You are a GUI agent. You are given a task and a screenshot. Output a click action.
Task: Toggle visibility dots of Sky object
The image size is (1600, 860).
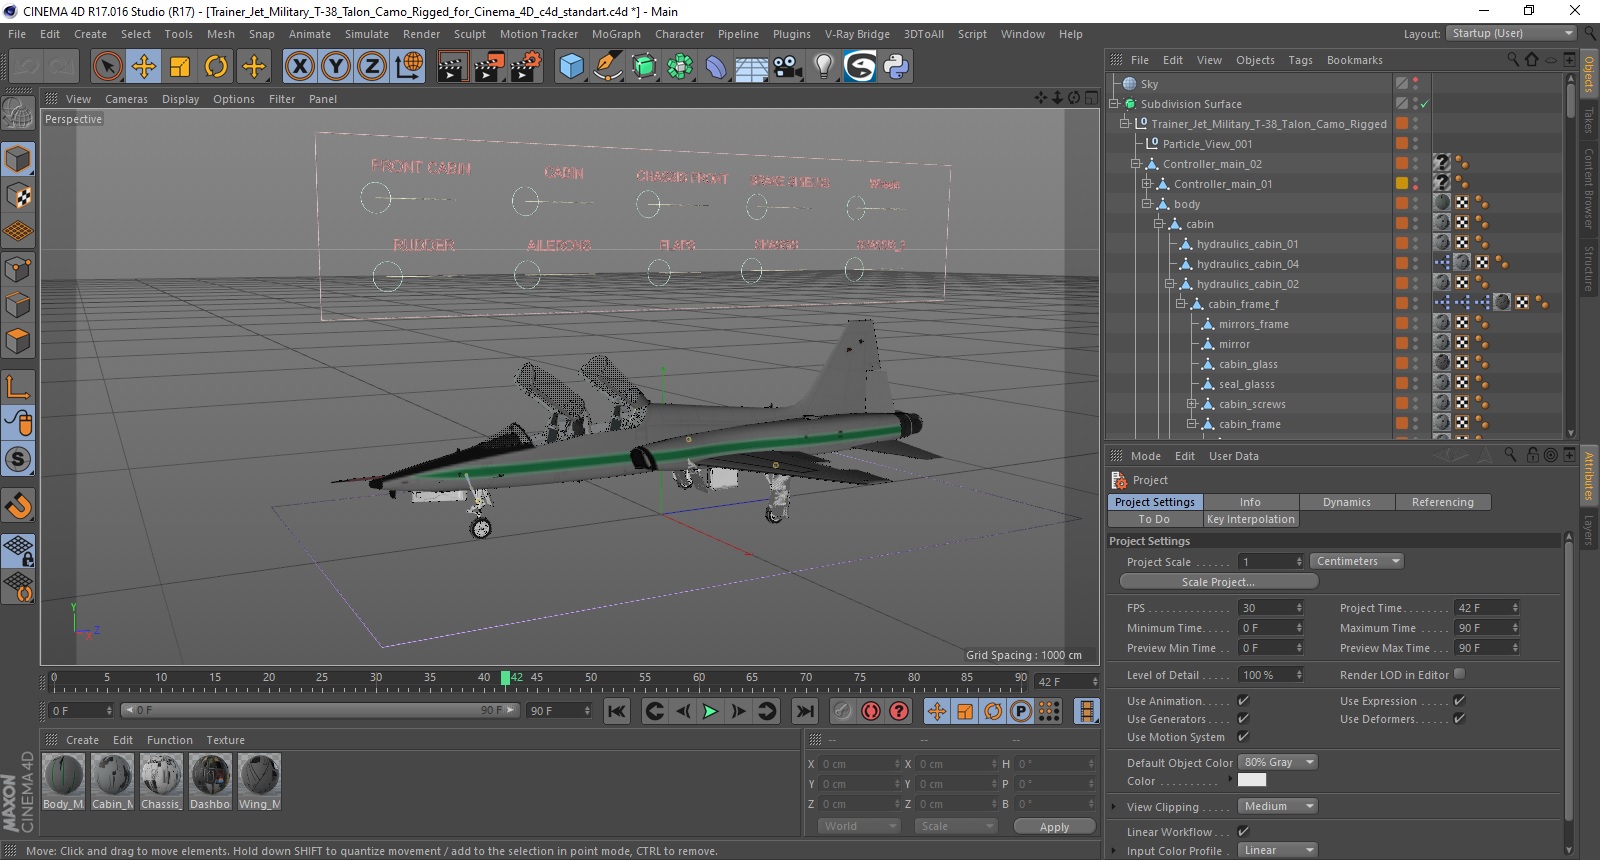point(1415,84)
